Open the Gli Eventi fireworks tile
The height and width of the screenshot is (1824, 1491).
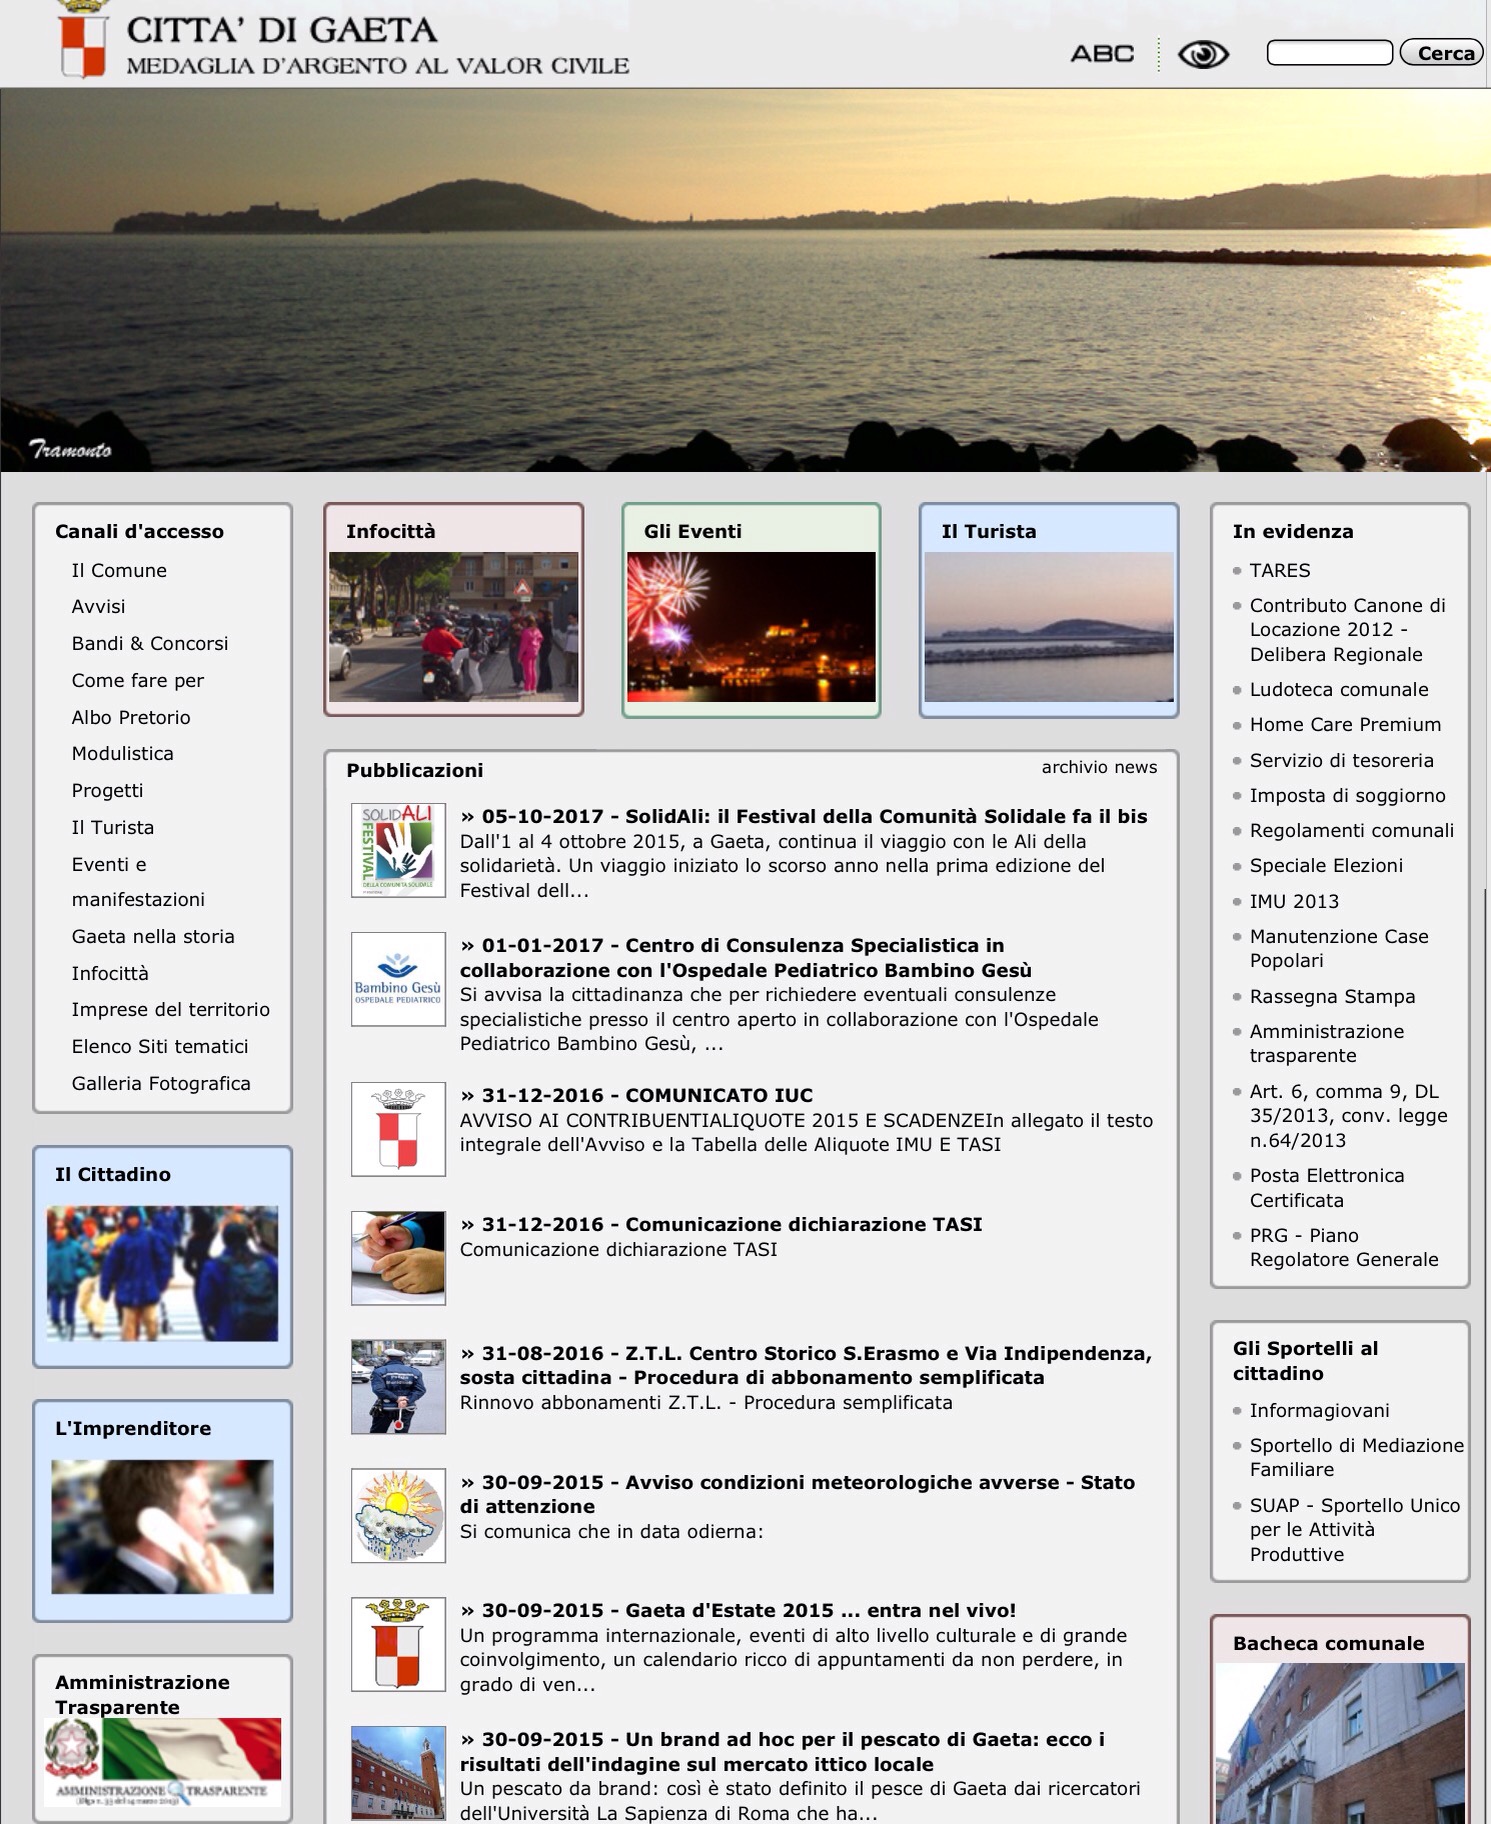751,627
